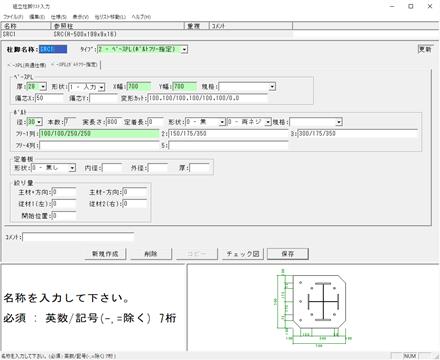440x360 pixels.
Task: Click the 偏芯X input field
Action: click(x=49, y=98)
